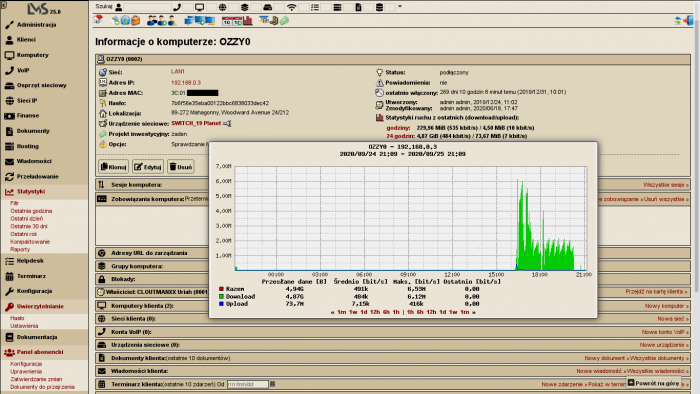Select Ostatnie 30 dni under Statystyki

pyautogui.click(x=29, y=226)
